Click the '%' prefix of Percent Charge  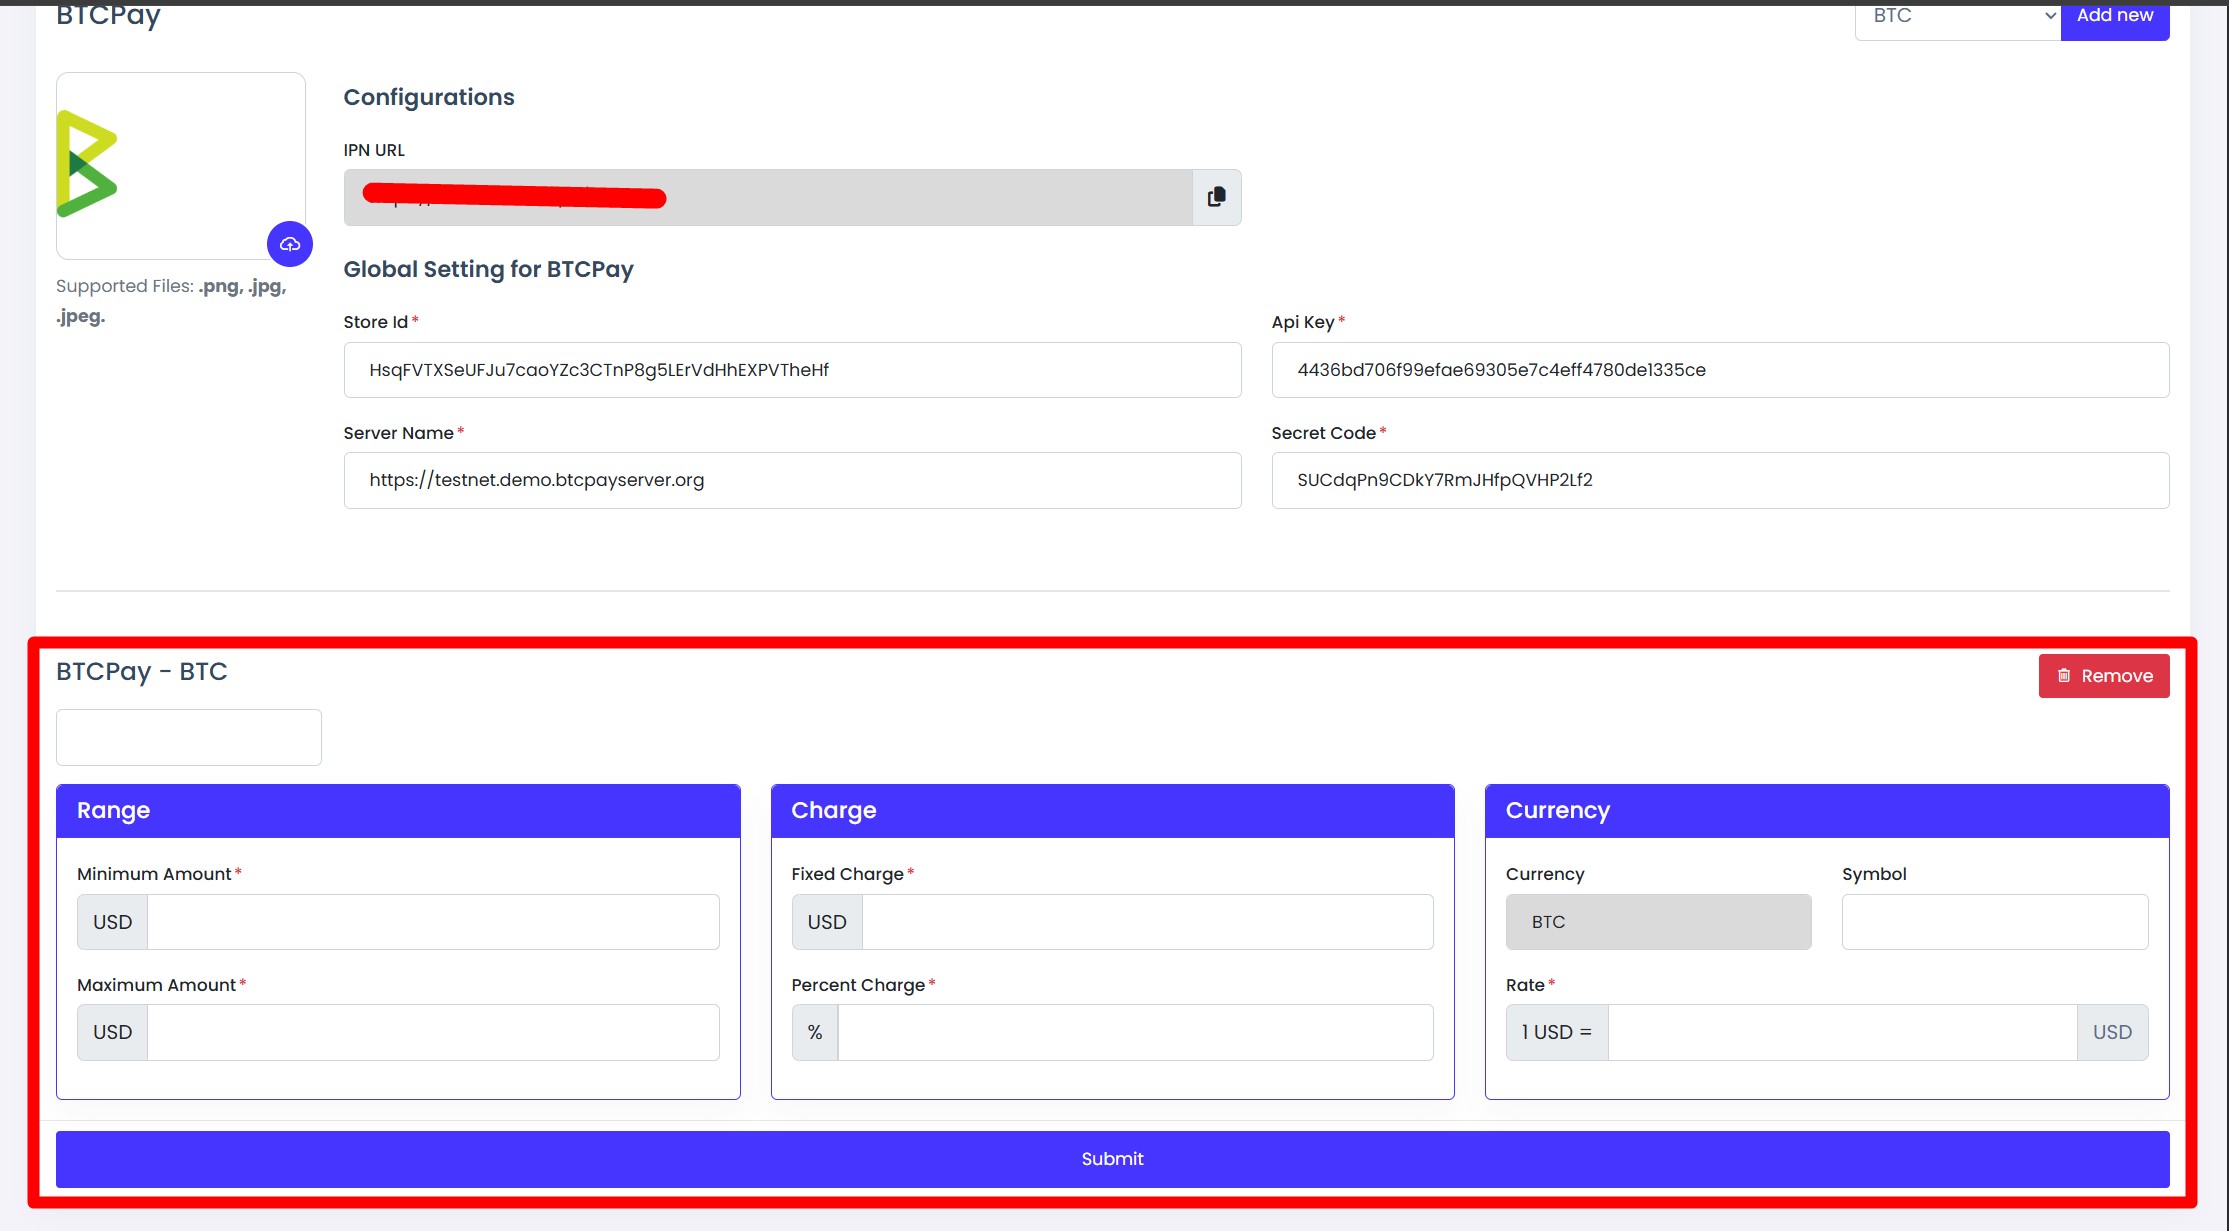(815, 1032)
